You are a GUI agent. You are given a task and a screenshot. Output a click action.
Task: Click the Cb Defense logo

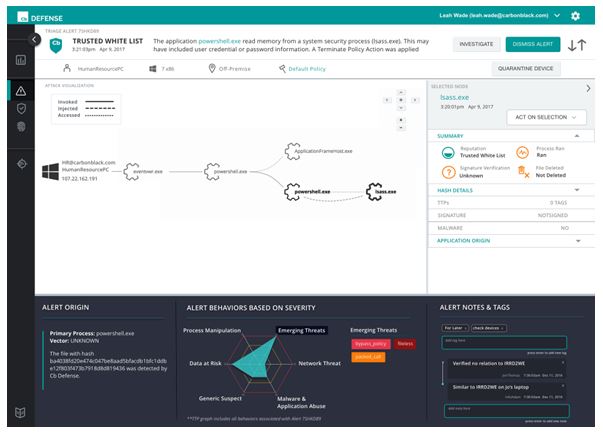point(40,17)
